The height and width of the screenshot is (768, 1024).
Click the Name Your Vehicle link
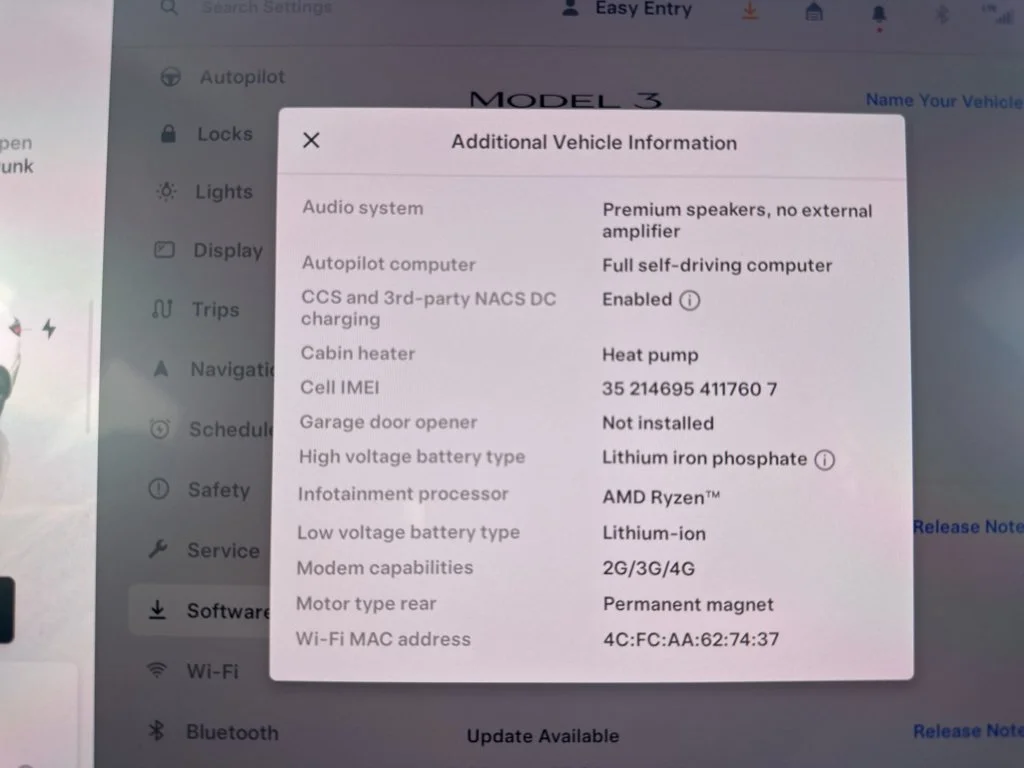[944, 101]
